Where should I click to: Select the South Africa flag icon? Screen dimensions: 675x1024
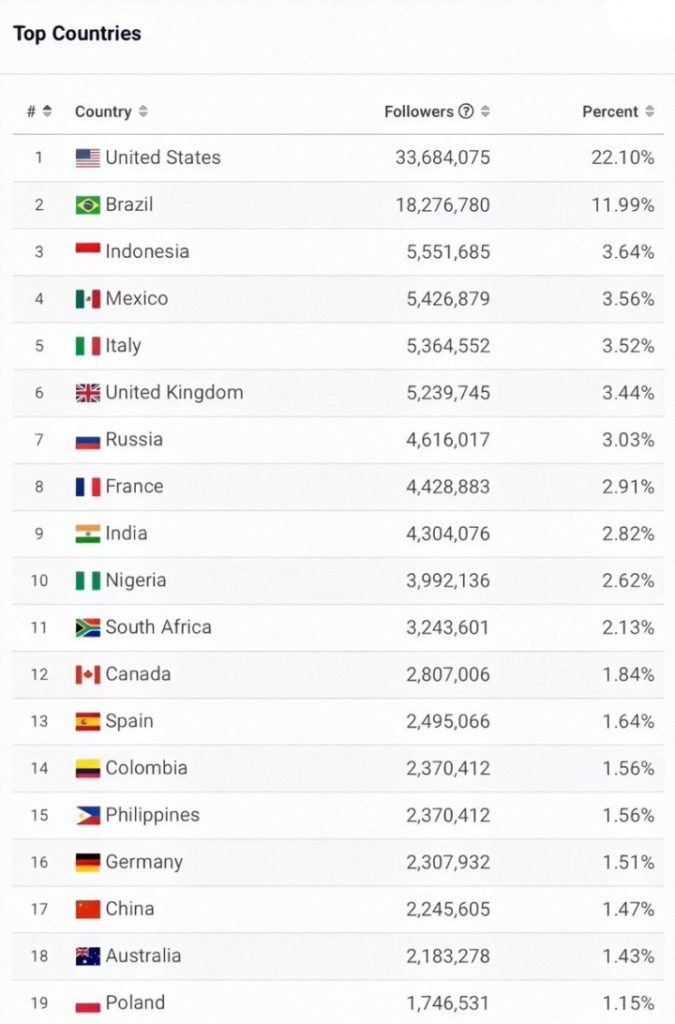tap(87, 628)
